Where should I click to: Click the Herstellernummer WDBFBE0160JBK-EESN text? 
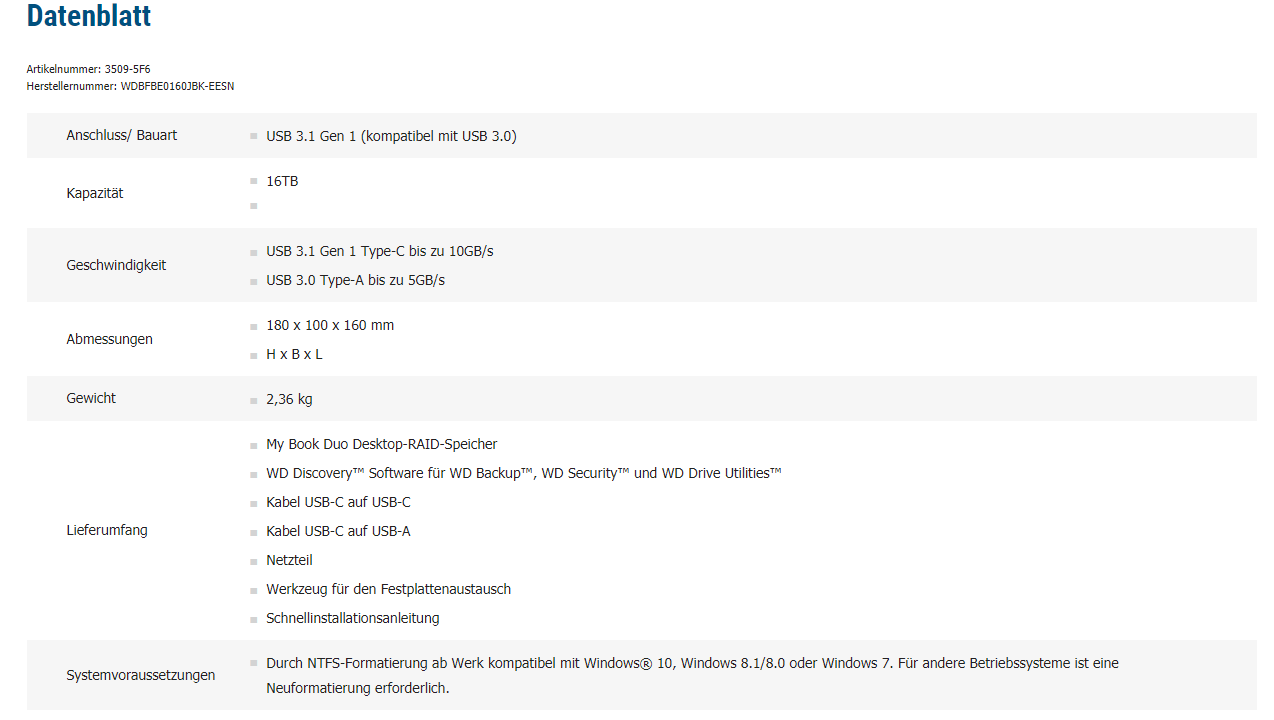point(130,86)
